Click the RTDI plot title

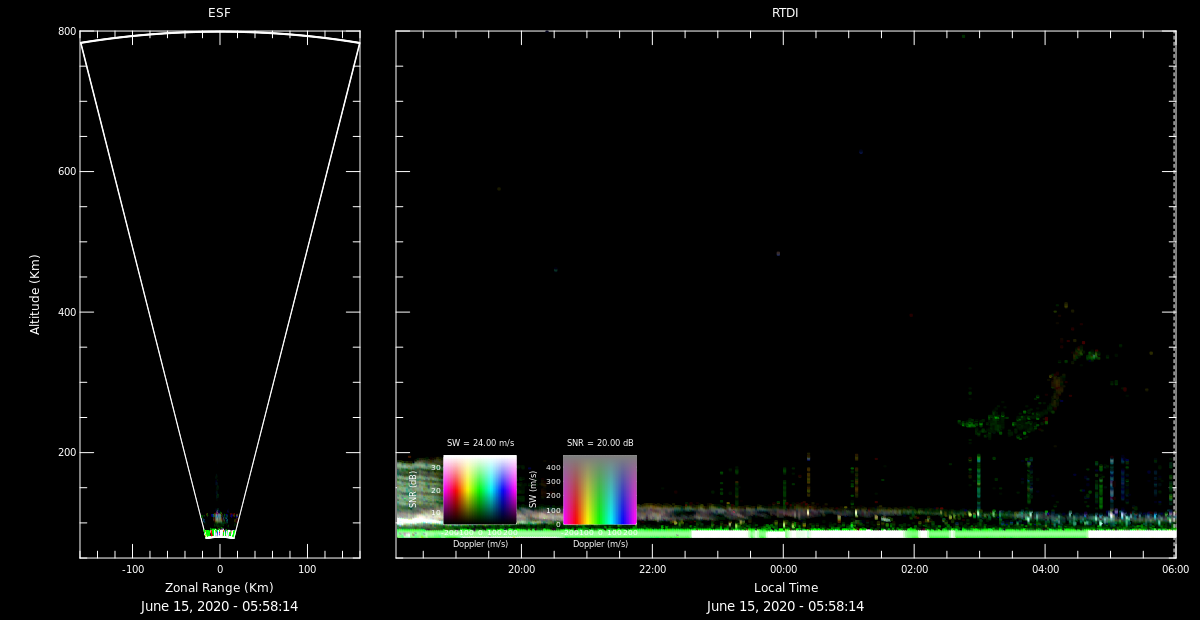pos(785,13)
